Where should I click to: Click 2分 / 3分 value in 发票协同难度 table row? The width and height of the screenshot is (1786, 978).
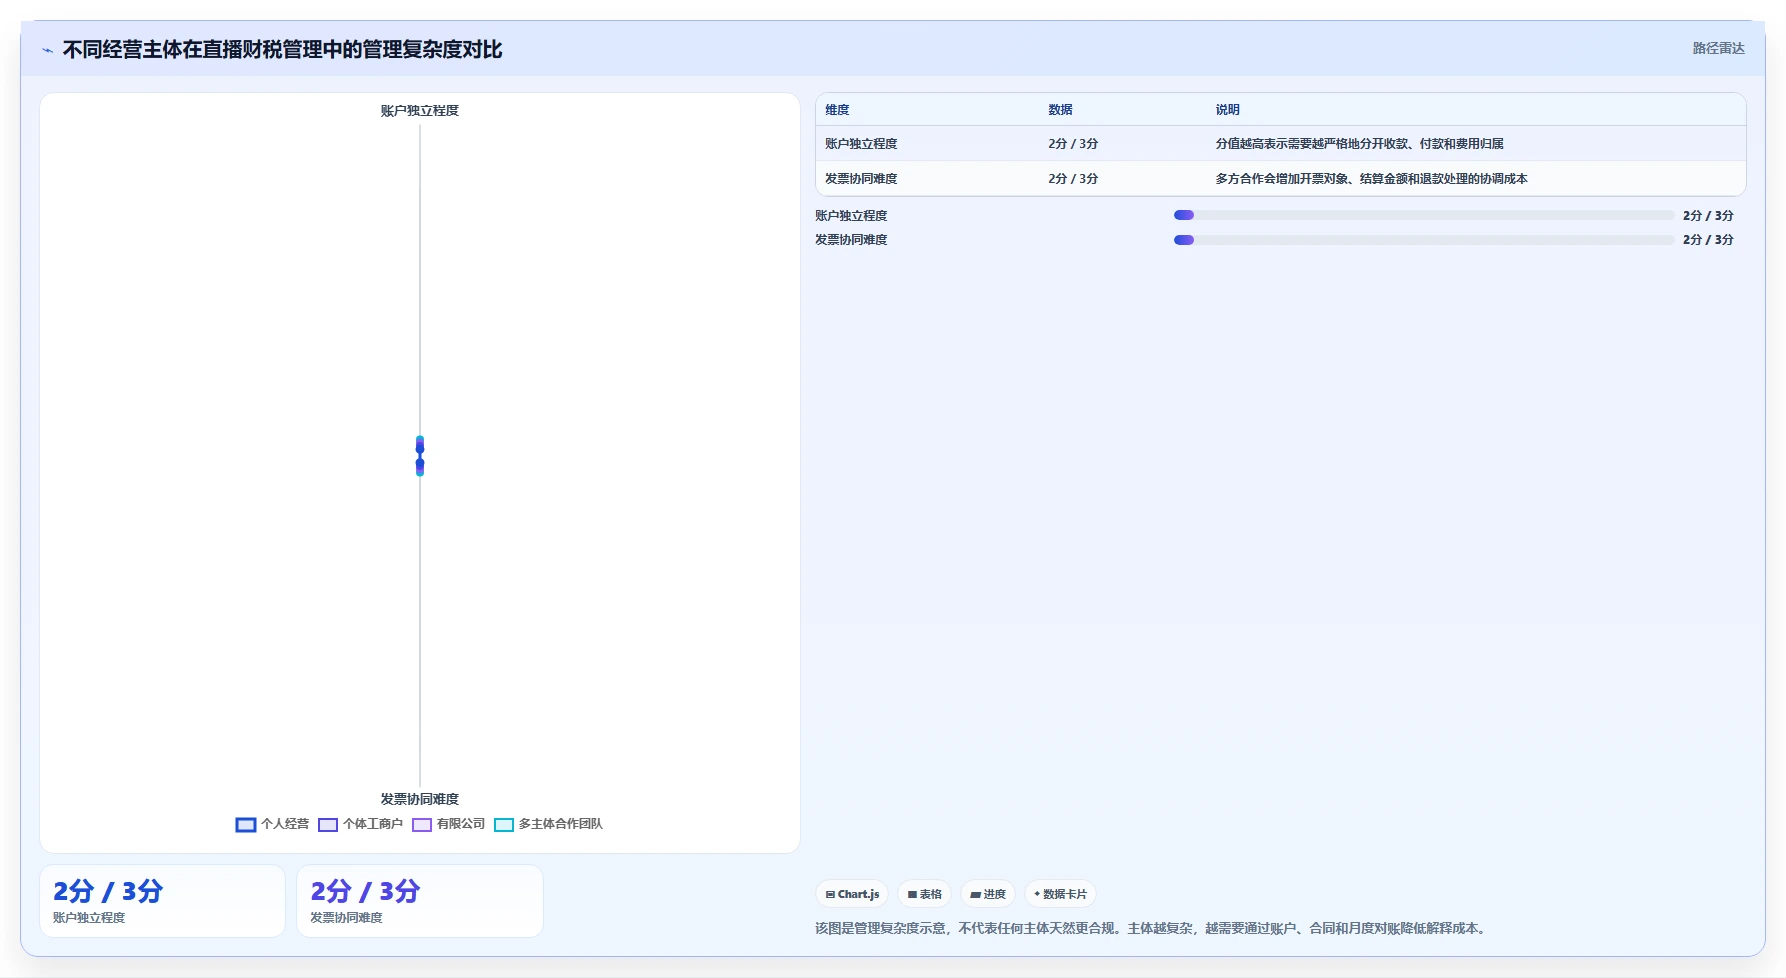tap(1073, 179)
